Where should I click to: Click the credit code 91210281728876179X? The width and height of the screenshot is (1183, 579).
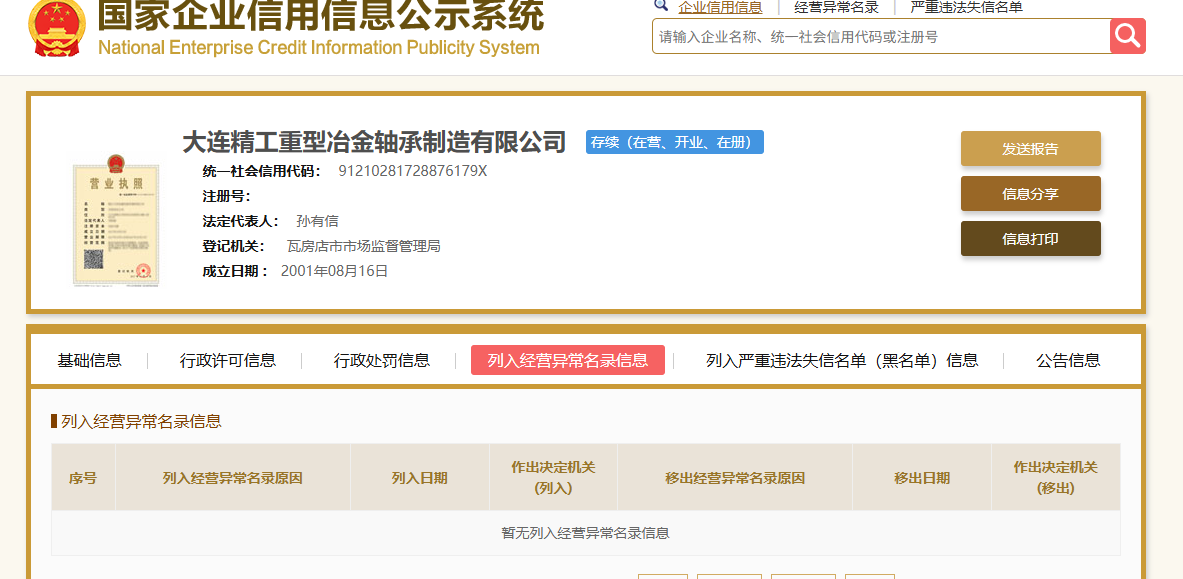[413, 171]
